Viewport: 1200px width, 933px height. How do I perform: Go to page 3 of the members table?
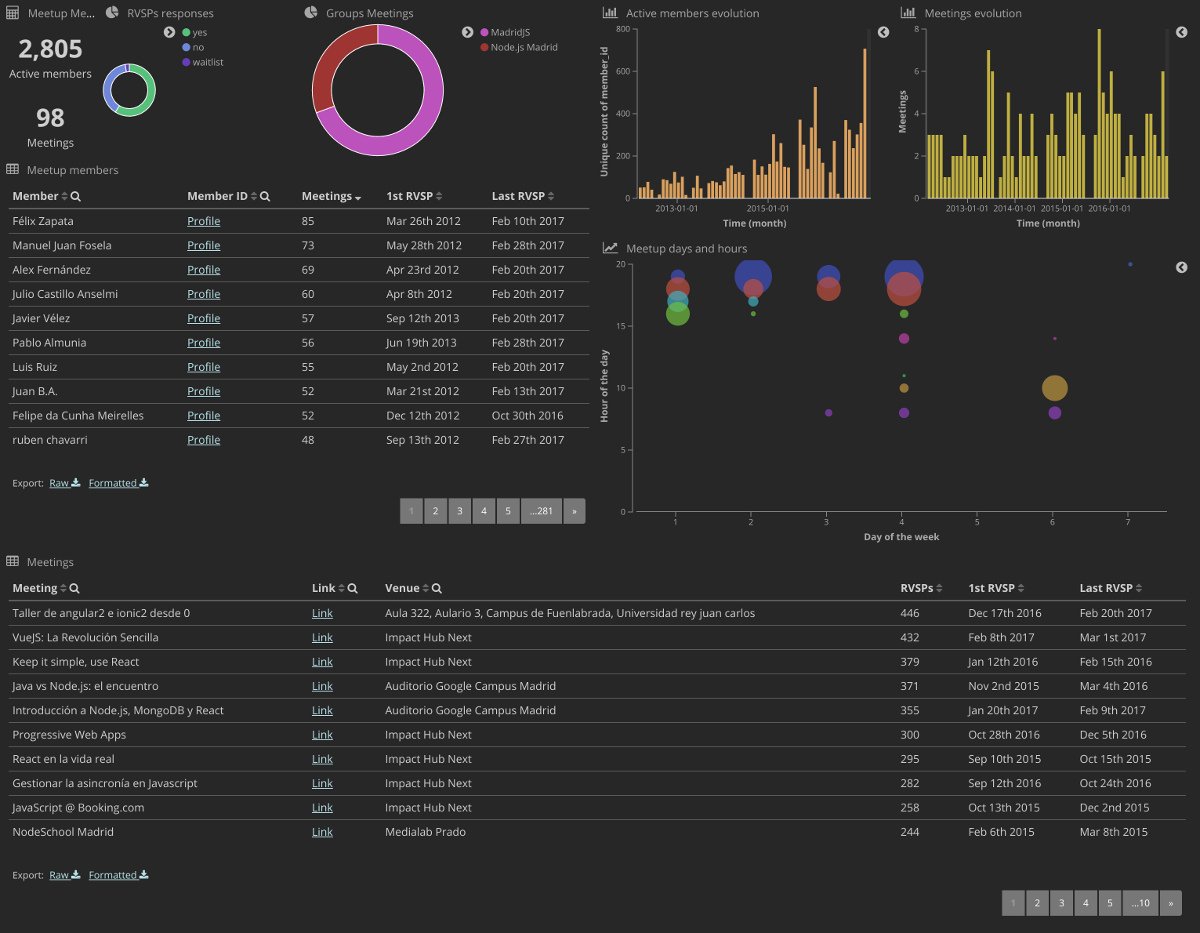pyautogui.click(x=459, y=511)
